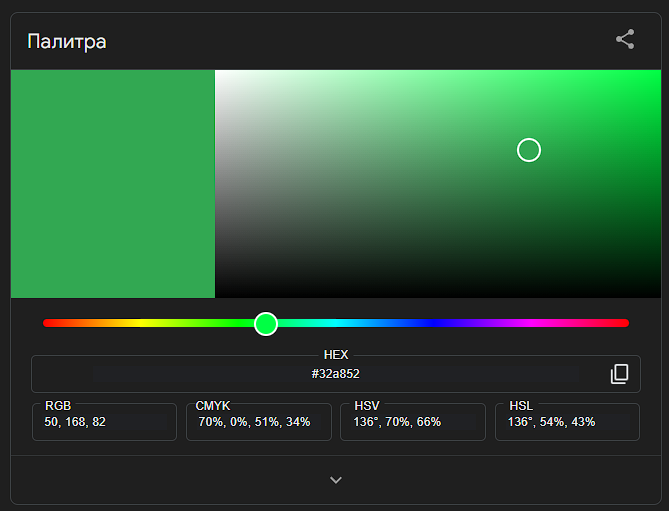Click the share icon in Палитра header
Image resolution: width=669 pixels, height=511 pixels.
(x=625, y=39)
